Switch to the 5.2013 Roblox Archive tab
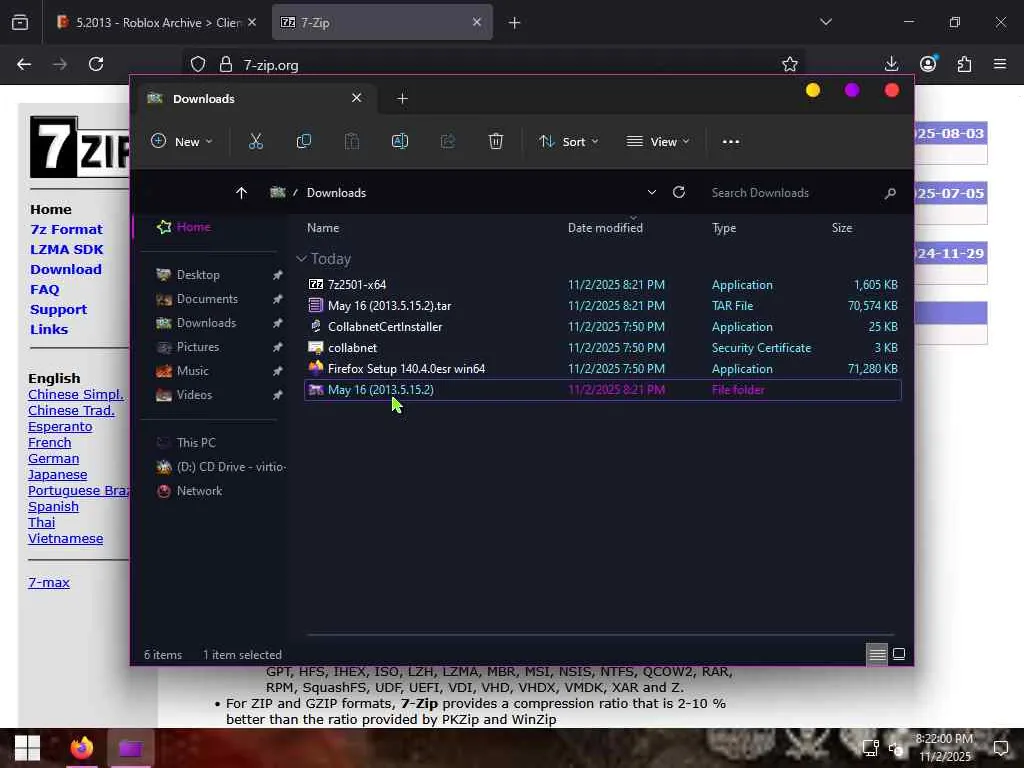This screenshot has height=768, width=1024. [157, 23]
